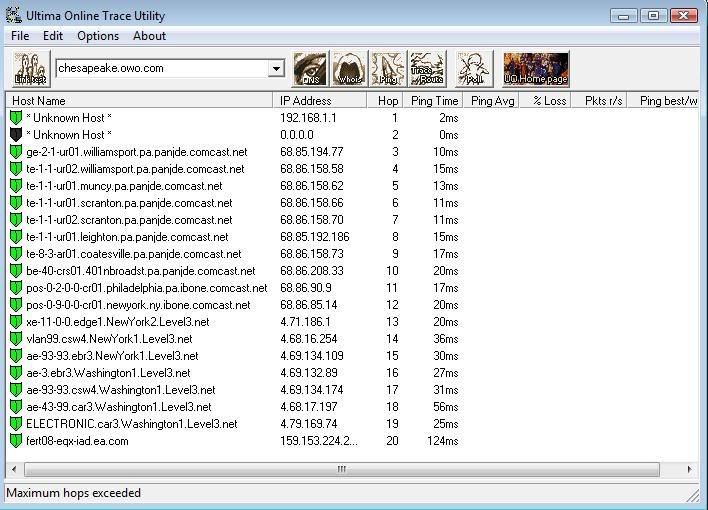Screen dimensions: 708x510
Task: Sort by the Ping Avg column header
Action: pyautogui.click(x=492, y=101)
